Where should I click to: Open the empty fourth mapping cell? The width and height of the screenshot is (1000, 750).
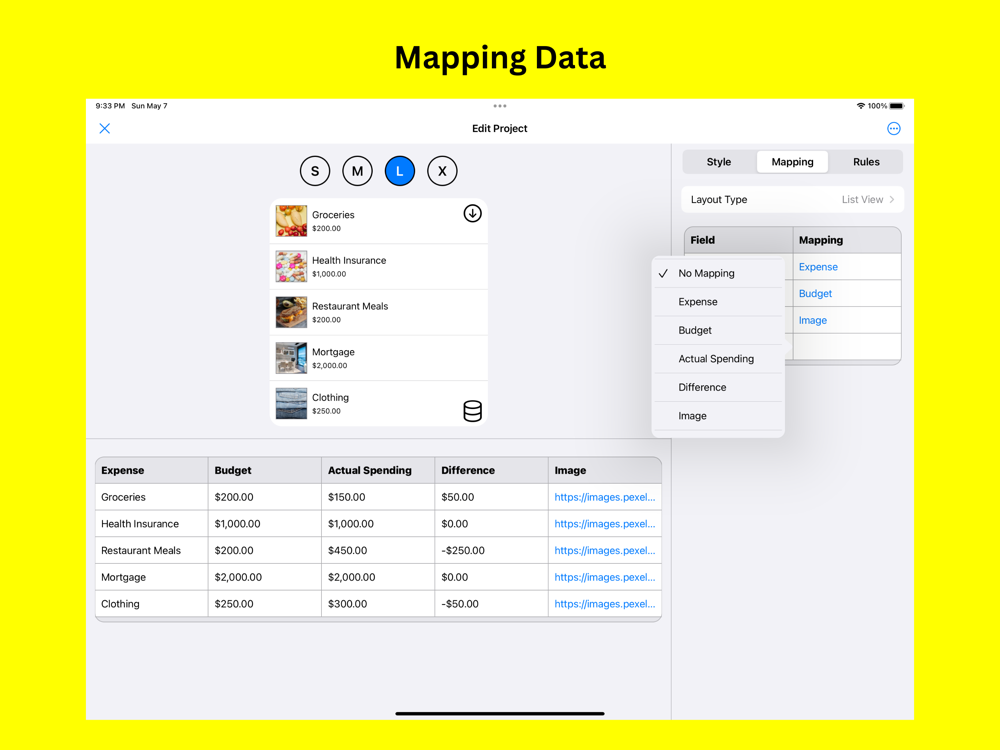847,347
